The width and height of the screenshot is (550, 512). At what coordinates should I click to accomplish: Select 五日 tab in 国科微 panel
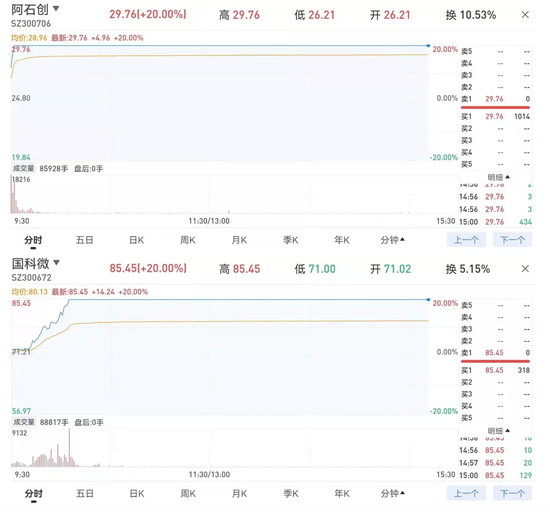[x=85, y=494]
